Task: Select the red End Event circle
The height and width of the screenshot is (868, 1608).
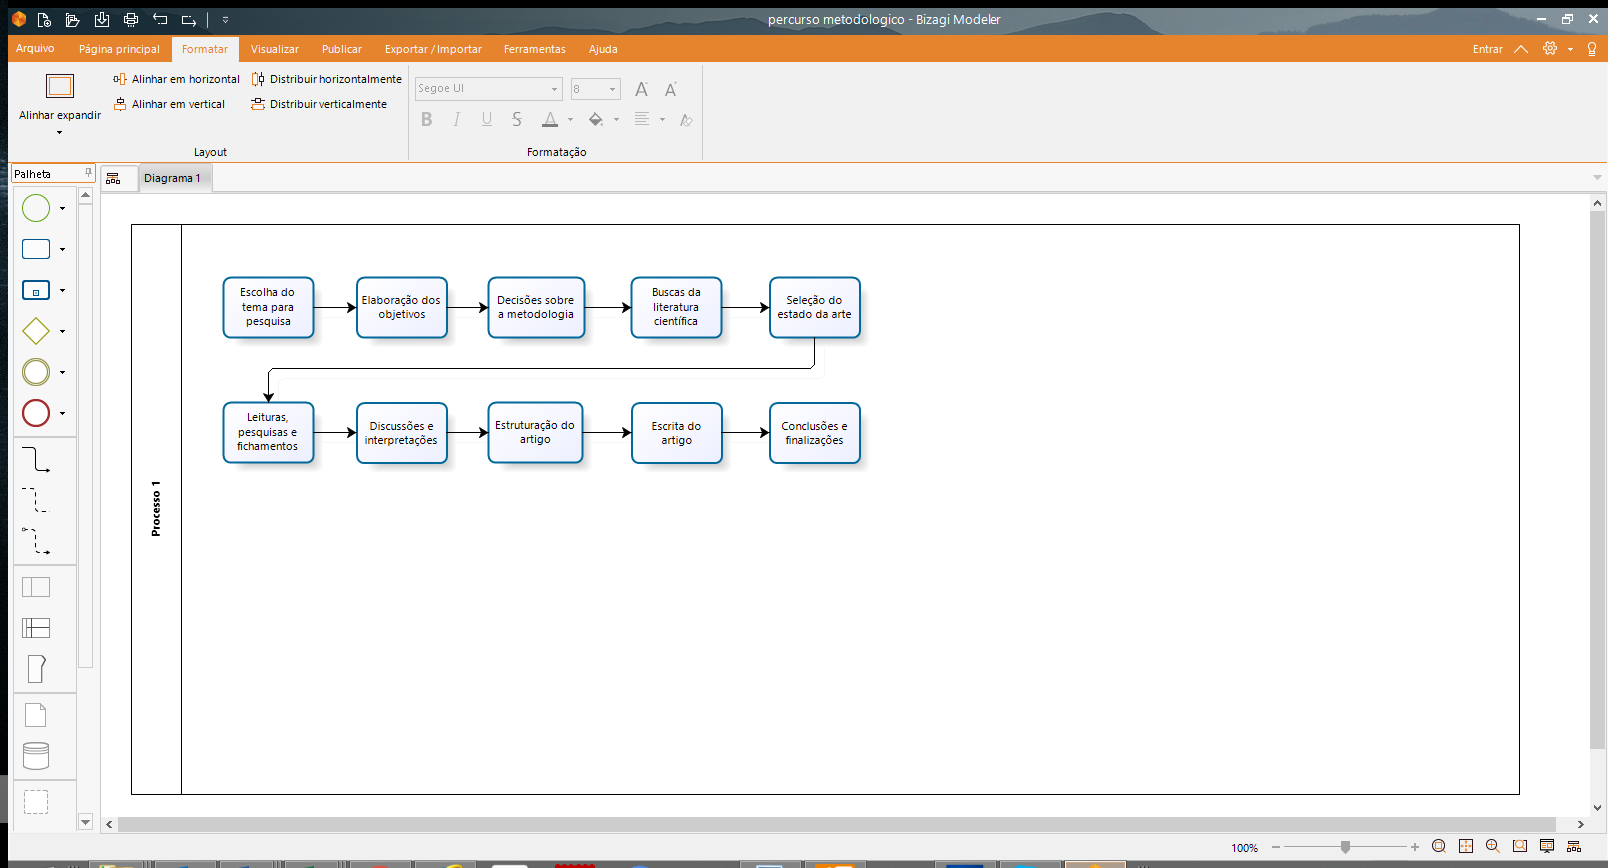Action: (36, 413)
